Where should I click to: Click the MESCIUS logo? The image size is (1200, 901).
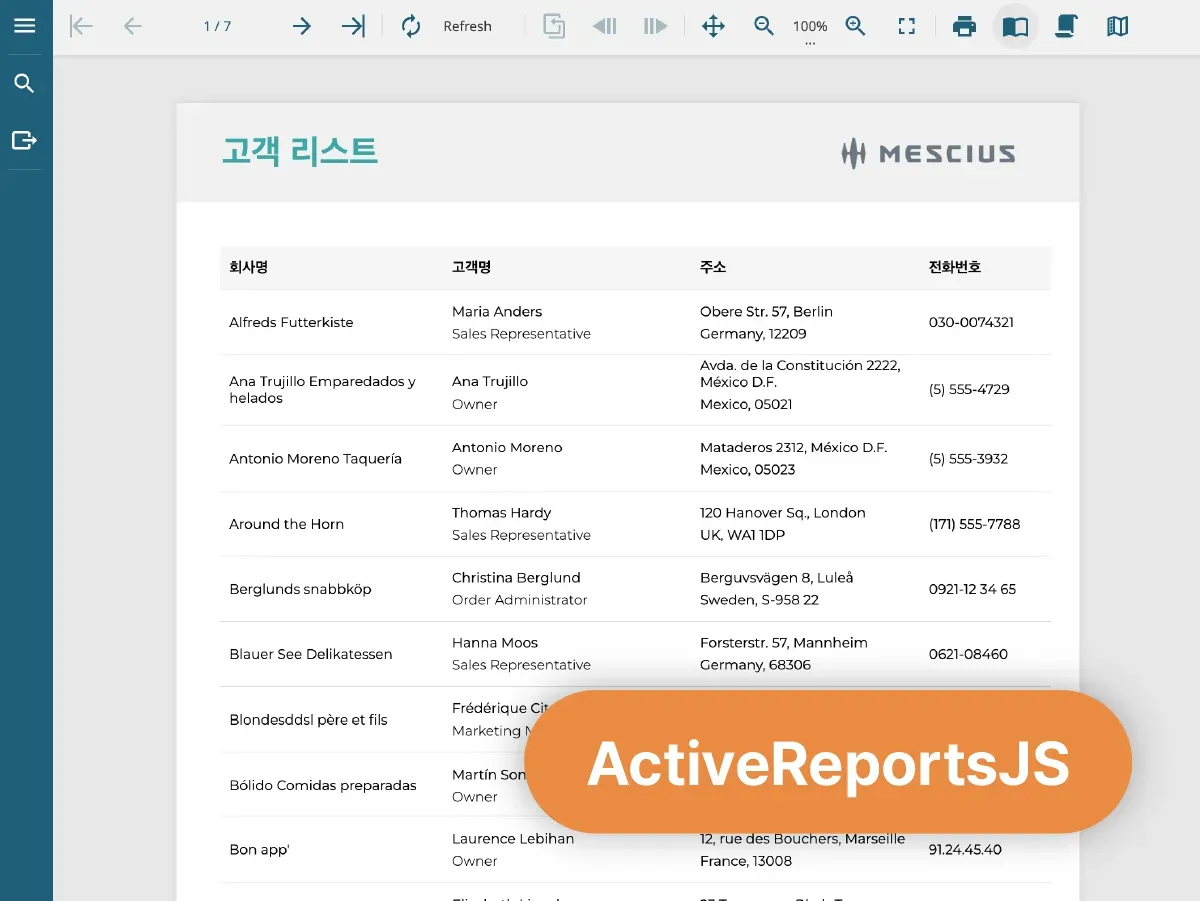pos(928,153)
